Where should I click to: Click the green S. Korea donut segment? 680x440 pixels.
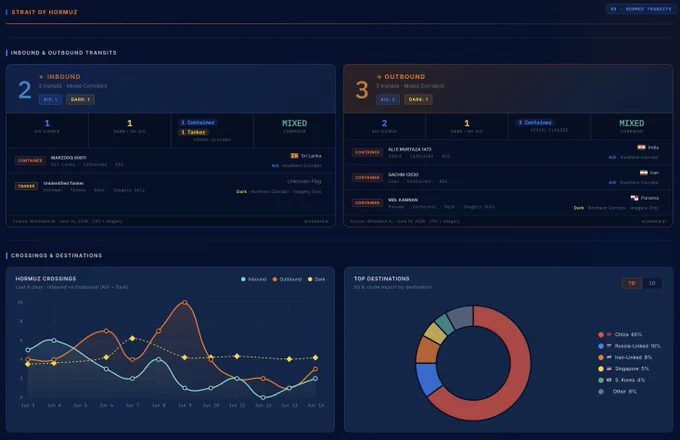coord(445,323)
